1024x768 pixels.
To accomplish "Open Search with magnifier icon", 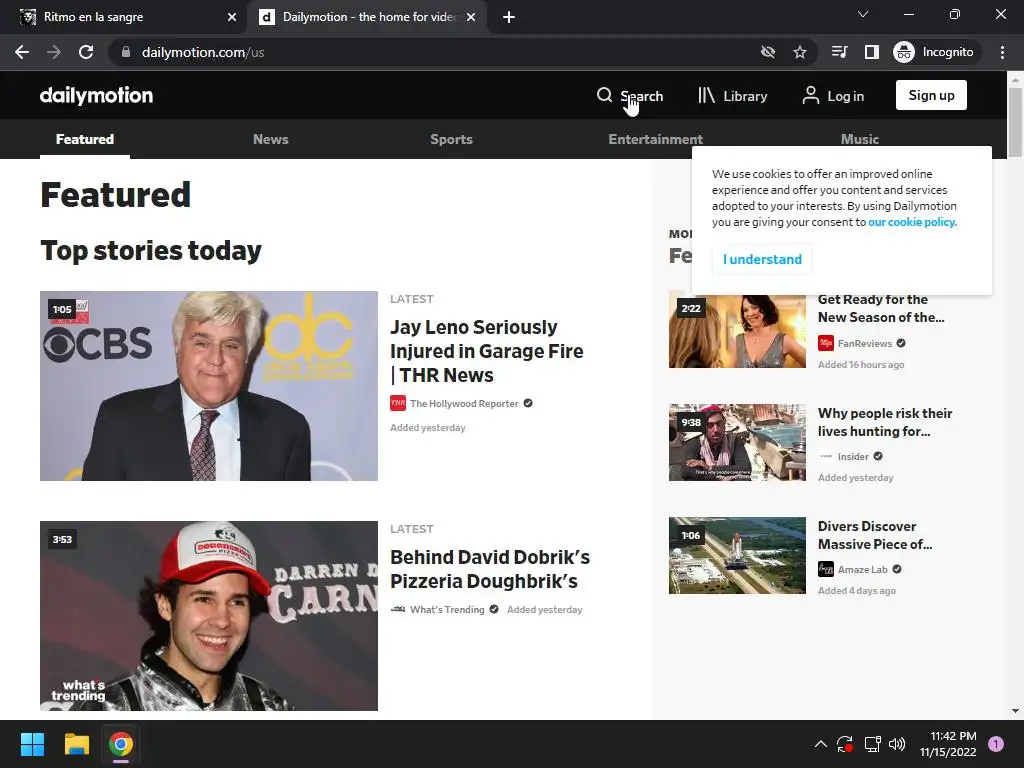I will (x=630, y=95).
